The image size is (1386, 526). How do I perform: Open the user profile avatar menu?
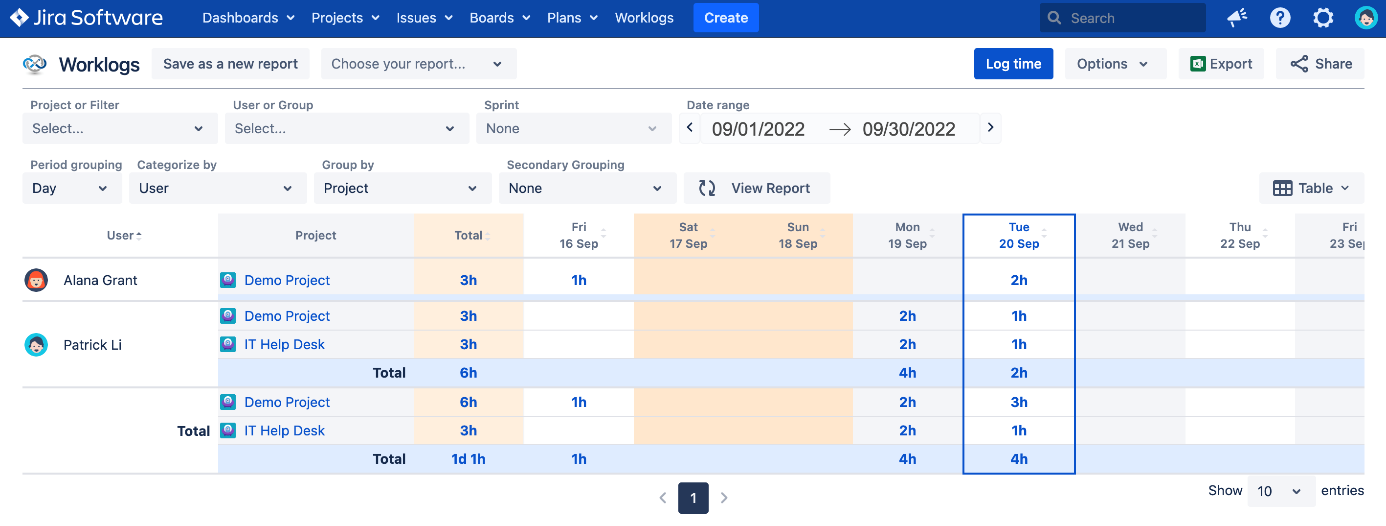pyautogui.click(x=1366, y=18)
